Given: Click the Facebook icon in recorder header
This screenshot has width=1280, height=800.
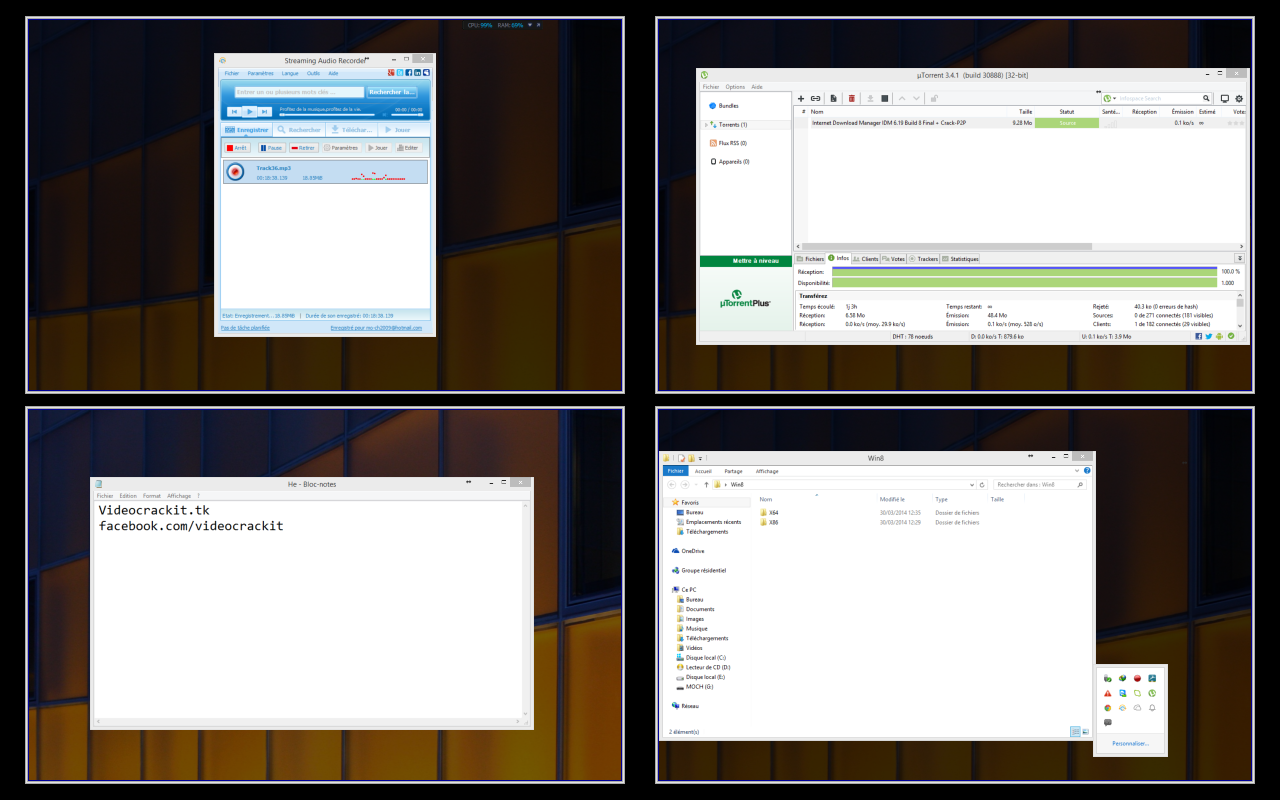Looking at the screenshot, I should point(409,73).
